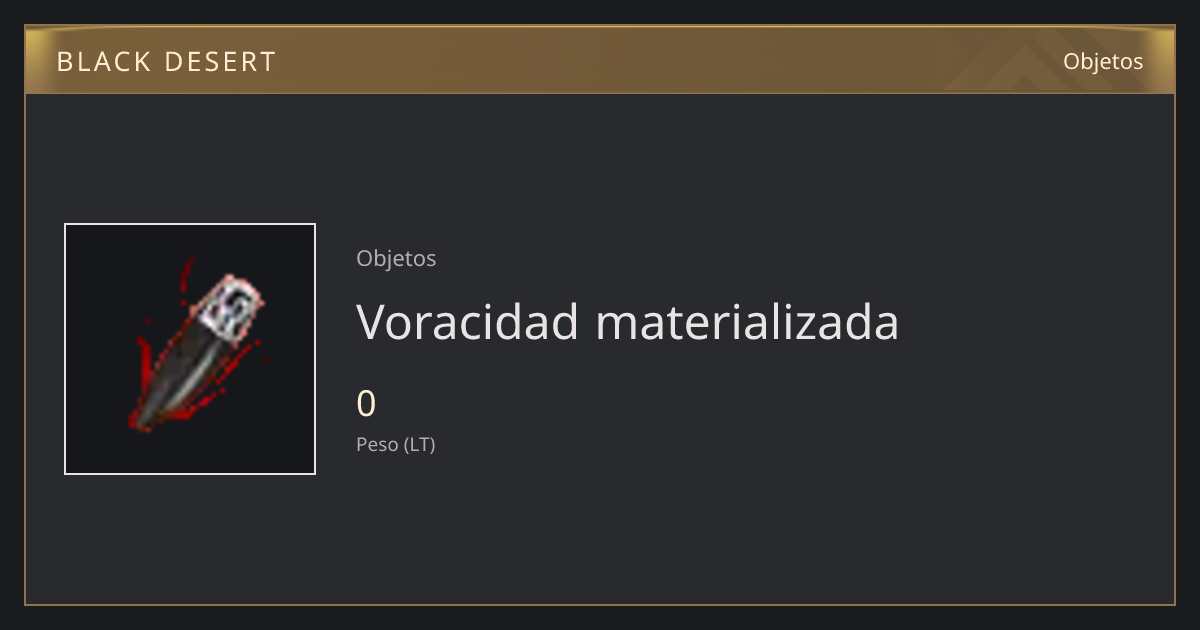Select the Voracidad materializada item icon
1200x630 pixels.
tap(190, 349)
